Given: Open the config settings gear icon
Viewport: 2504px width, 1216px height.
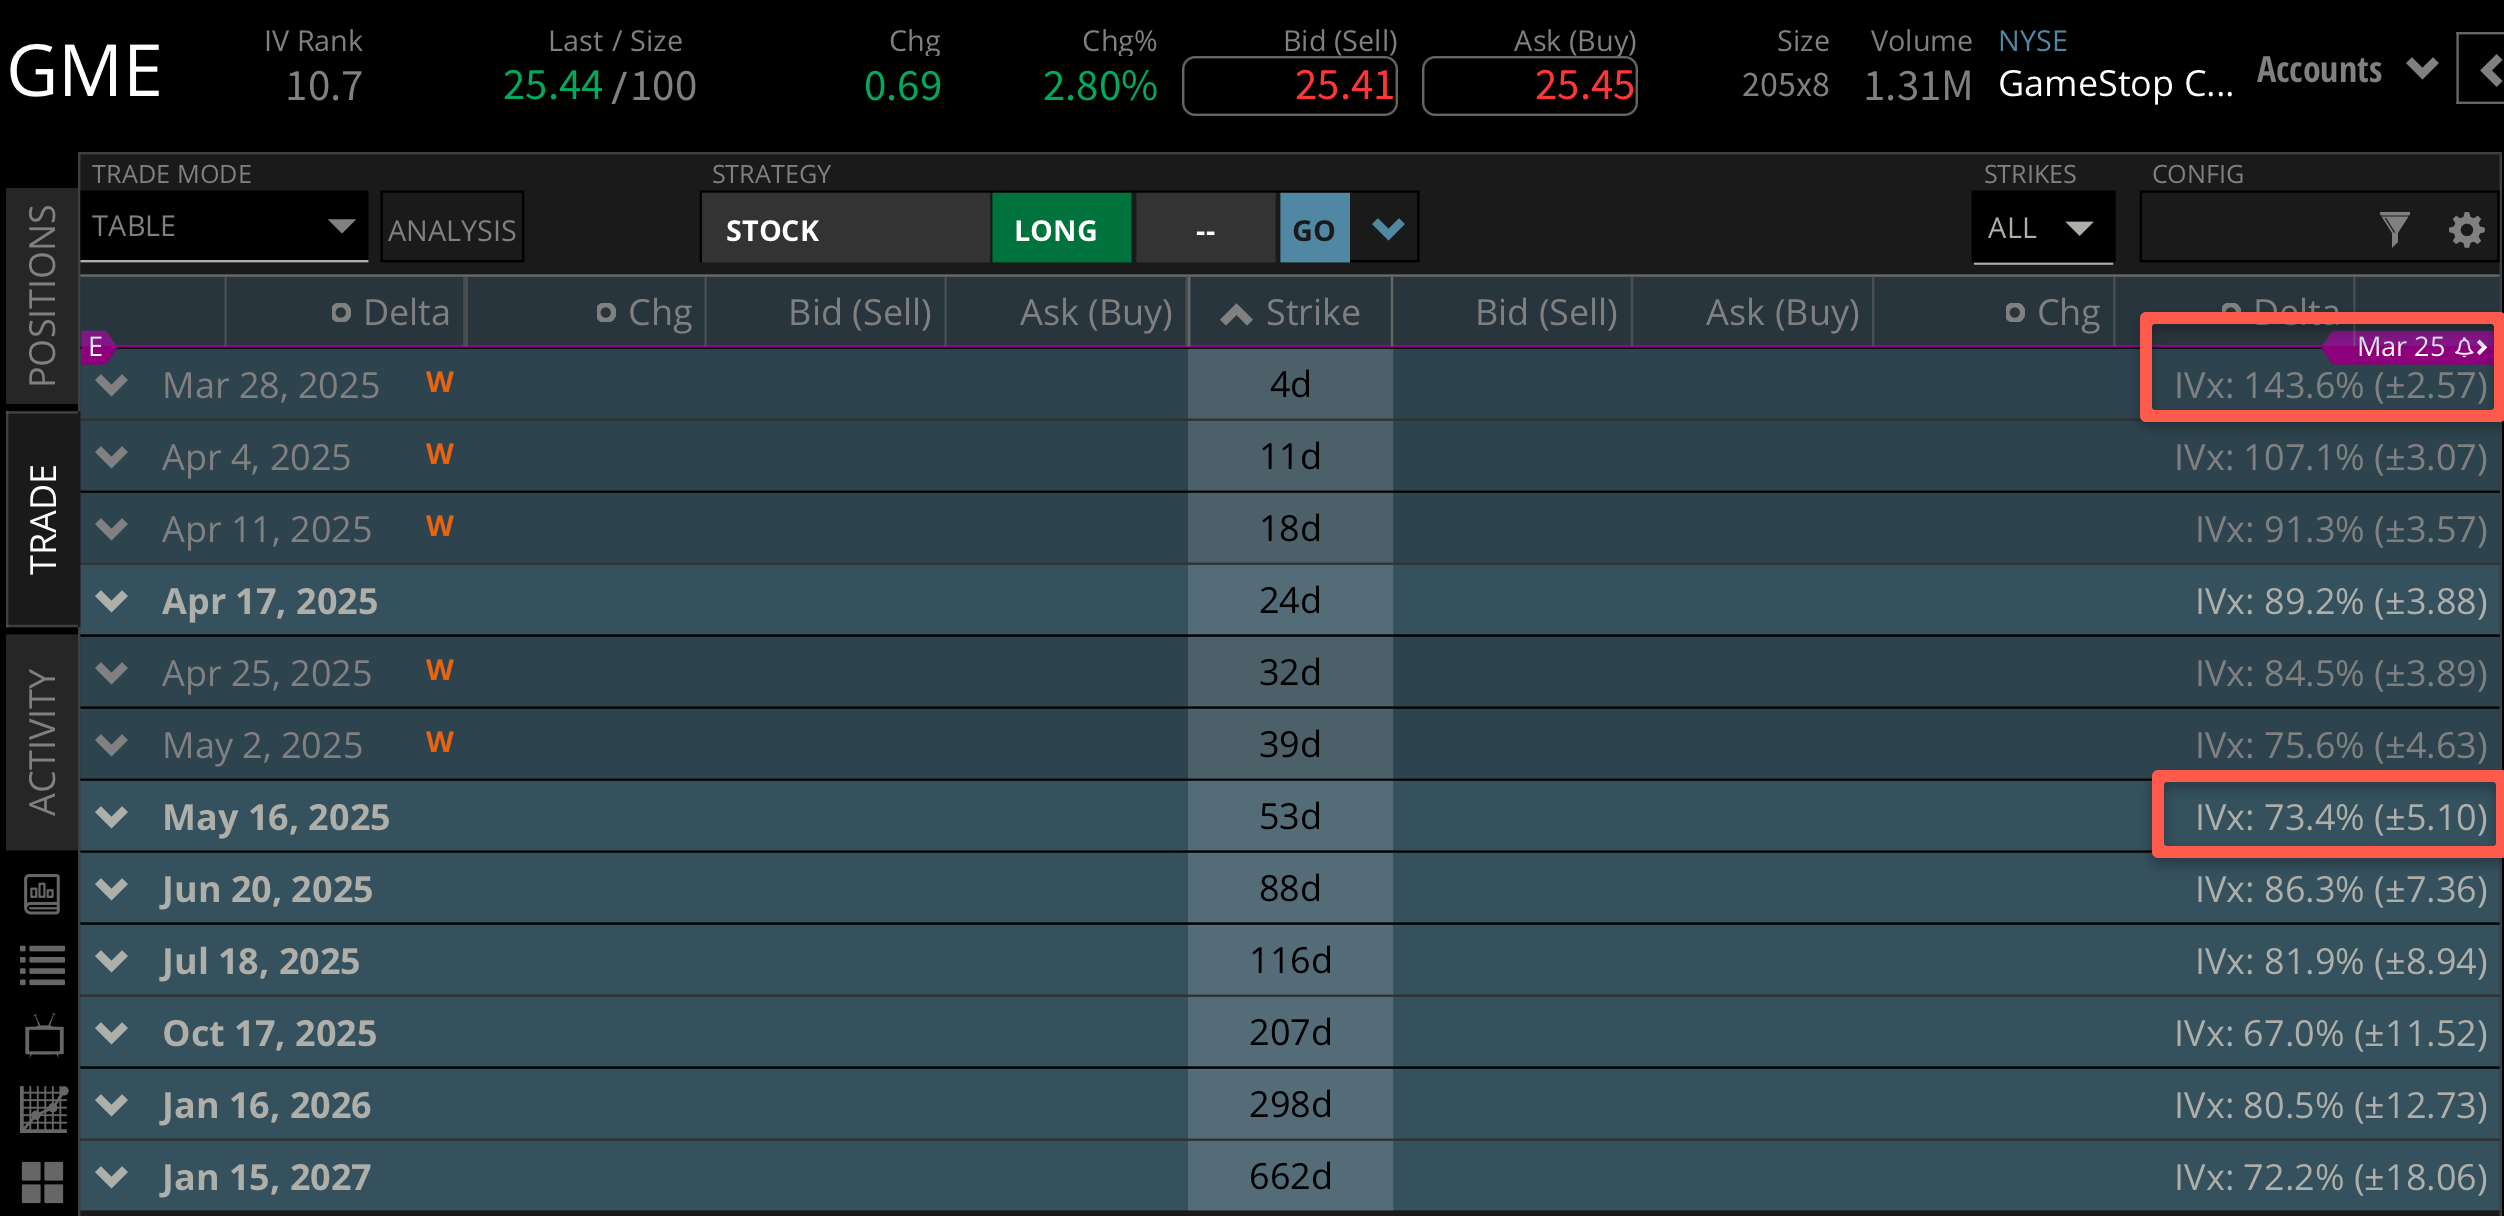Looking at the screenshot, I should click(2466, 229).
